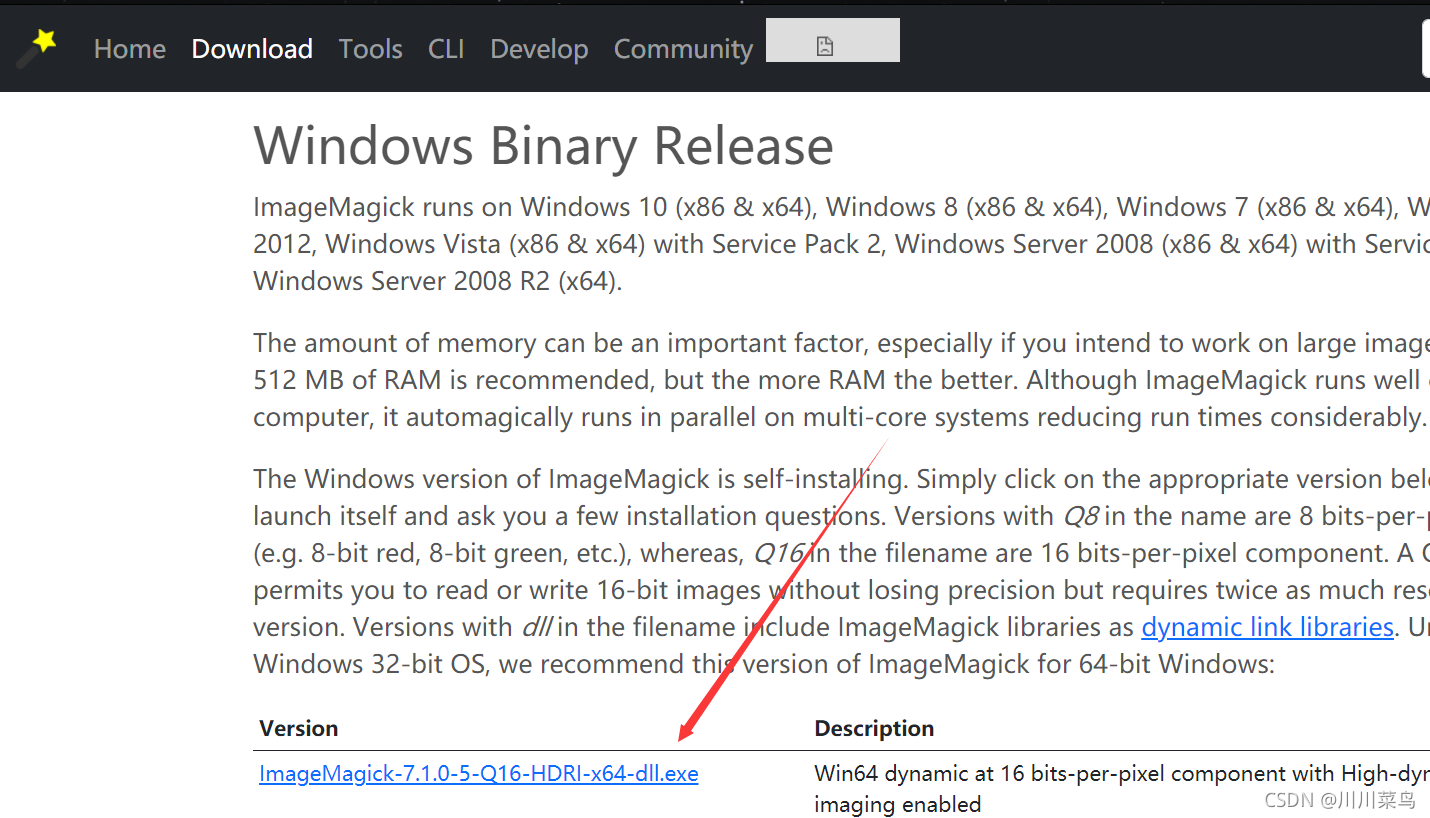Click the ImageMagick wizard logo icon
This screenshot has width=1430, height=818.
37,47
